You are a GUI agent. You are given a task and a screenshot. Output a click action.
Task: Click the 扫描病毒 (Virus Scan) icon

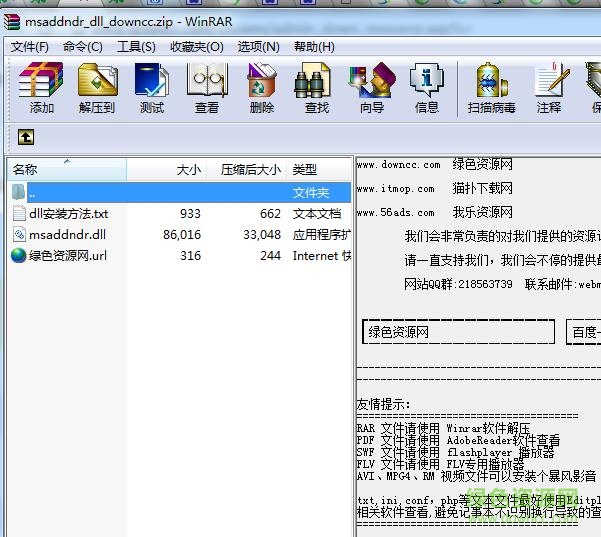coord(491,87)
